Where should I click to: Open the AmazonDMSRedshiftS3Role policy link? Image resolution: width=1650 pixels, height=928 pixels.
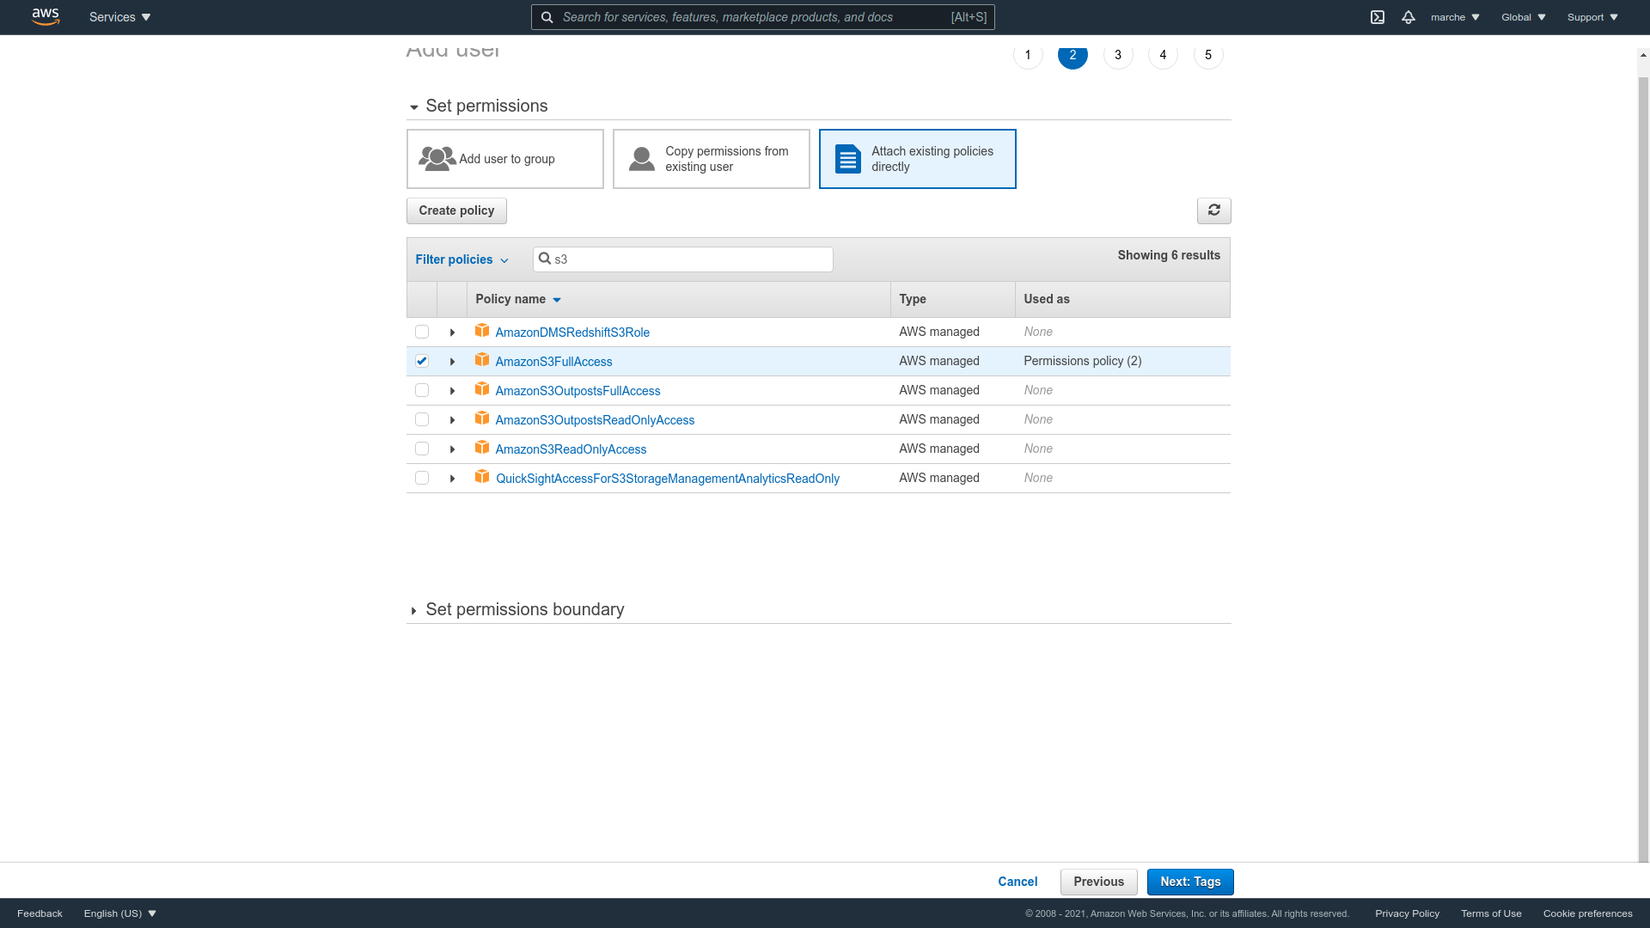pos(572,333)
